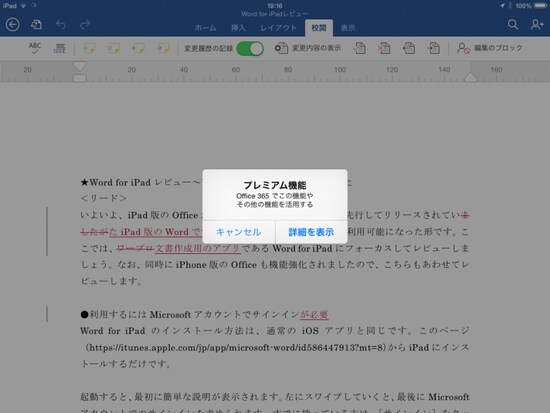Tap the inserted text 文書作成用のアプリ
The image size is (550, 413).
[x=197, y=248]
